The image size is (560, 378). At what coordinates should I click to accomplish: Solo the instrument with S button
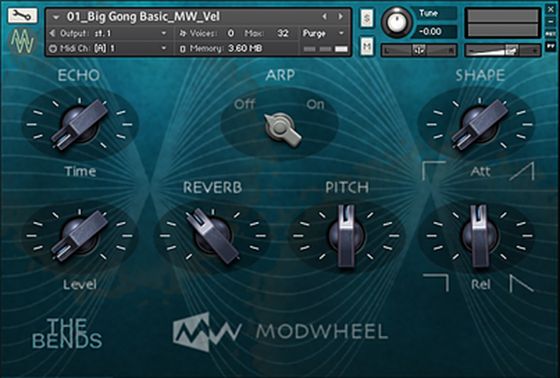pos(367,18)
